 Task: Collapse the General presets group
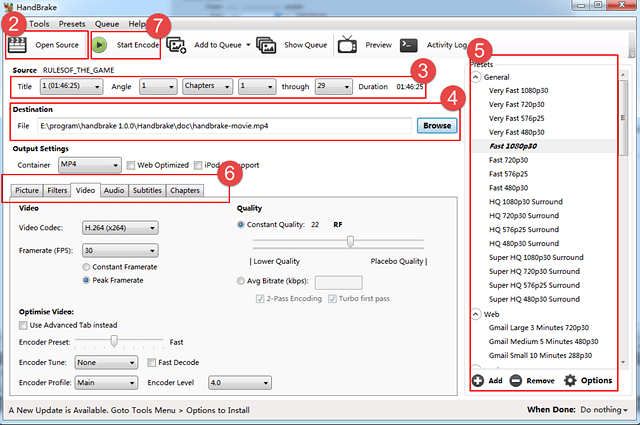[x=476, y=77]
